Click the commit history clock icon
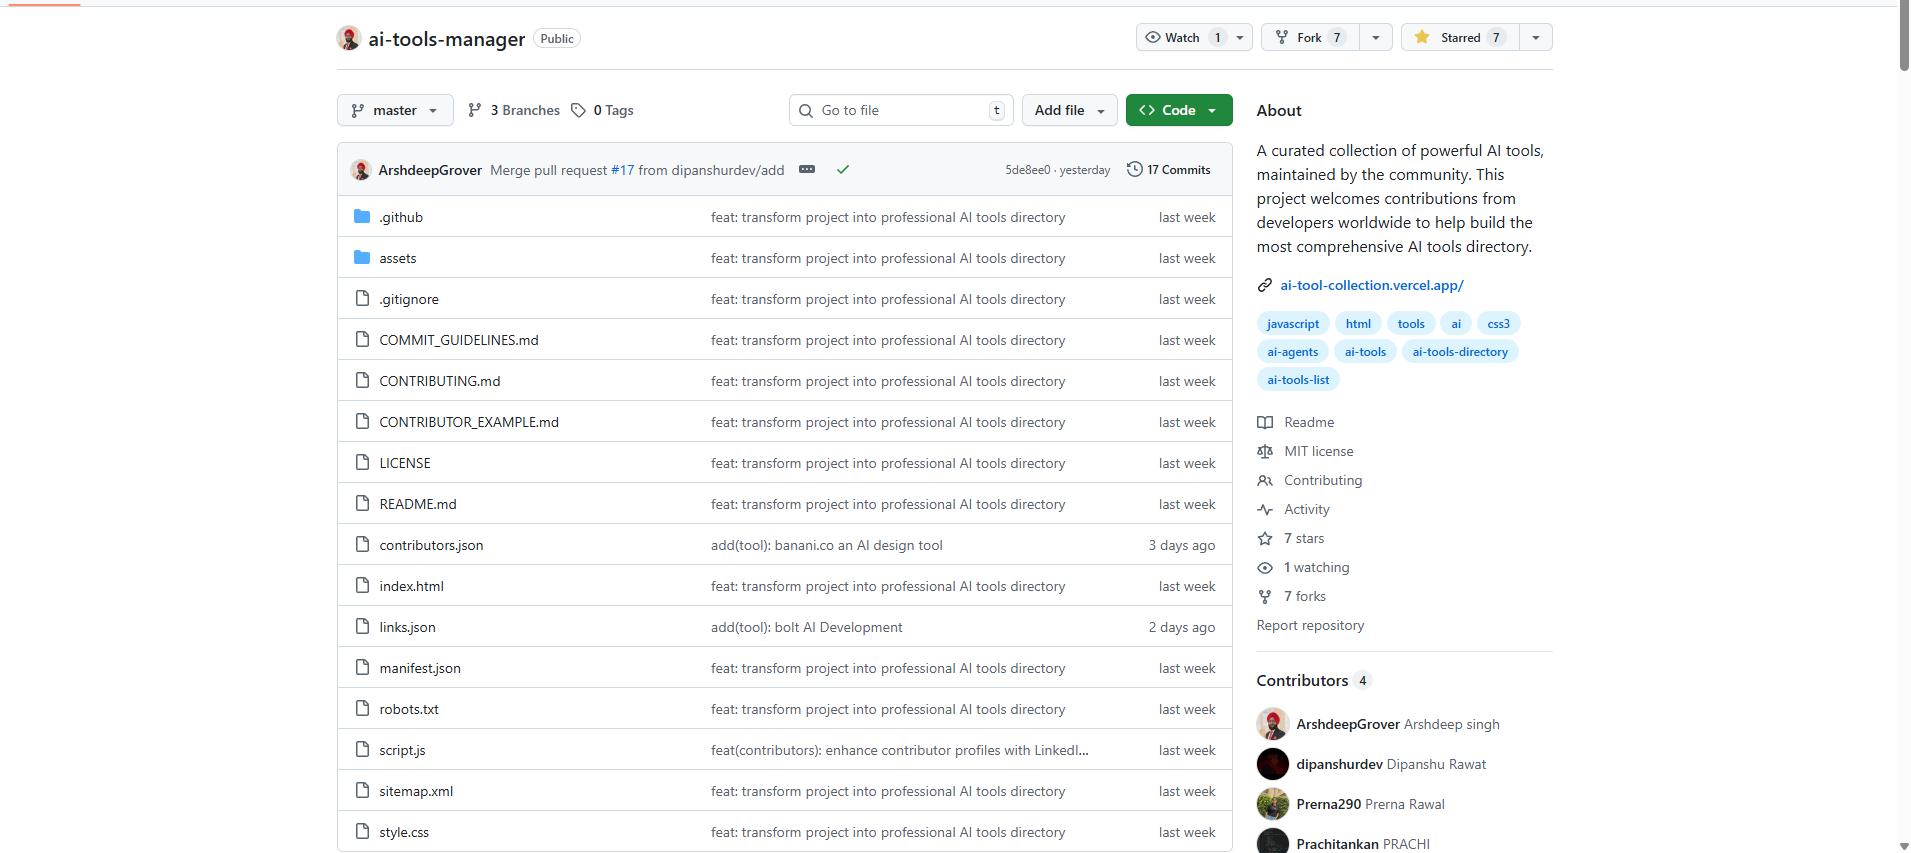The image size is (1911, 853). 1134,169
